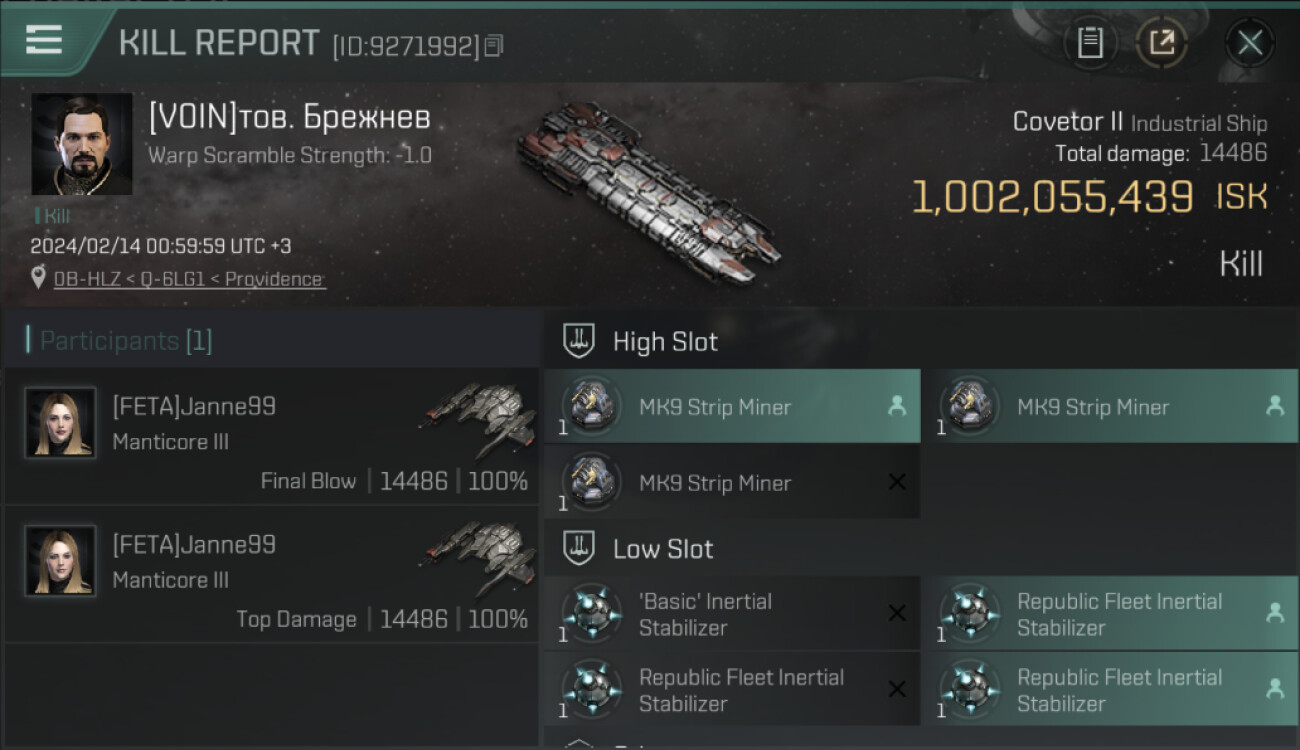Select the Top Damage Janne99 entry

tap(270, 575)
